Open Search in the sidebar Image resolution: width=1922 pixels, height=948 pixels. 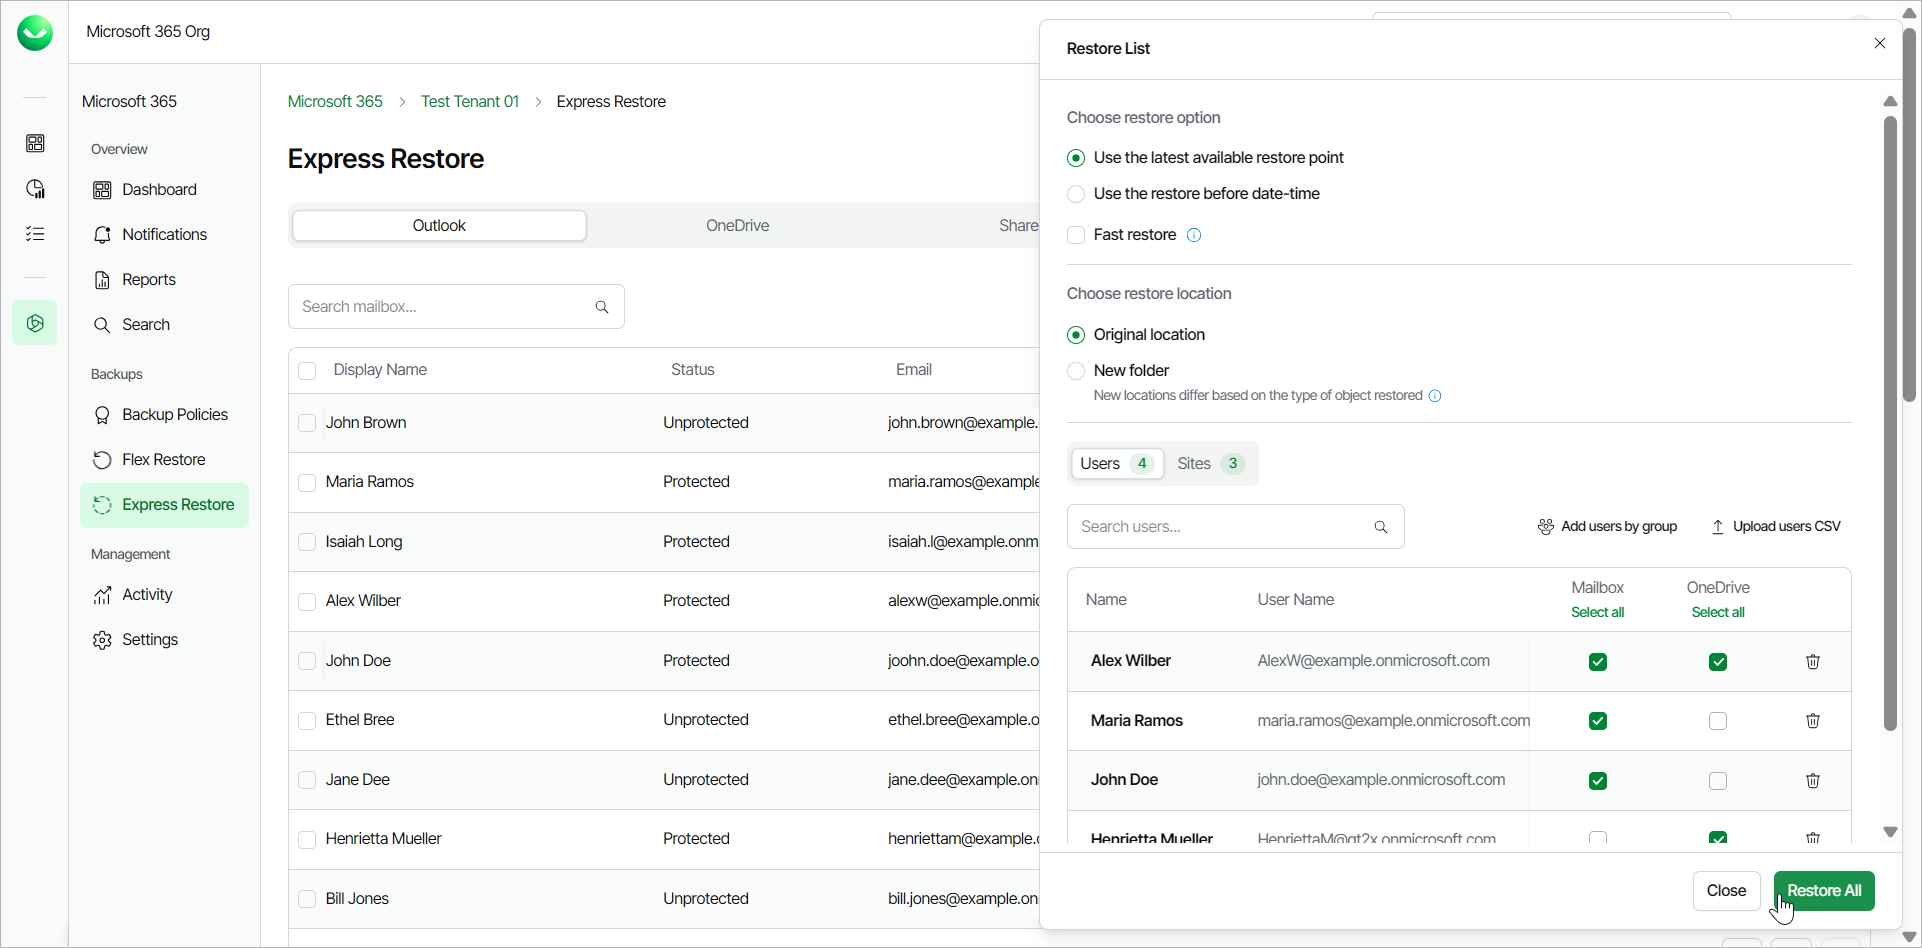click(x=164, y=324)
